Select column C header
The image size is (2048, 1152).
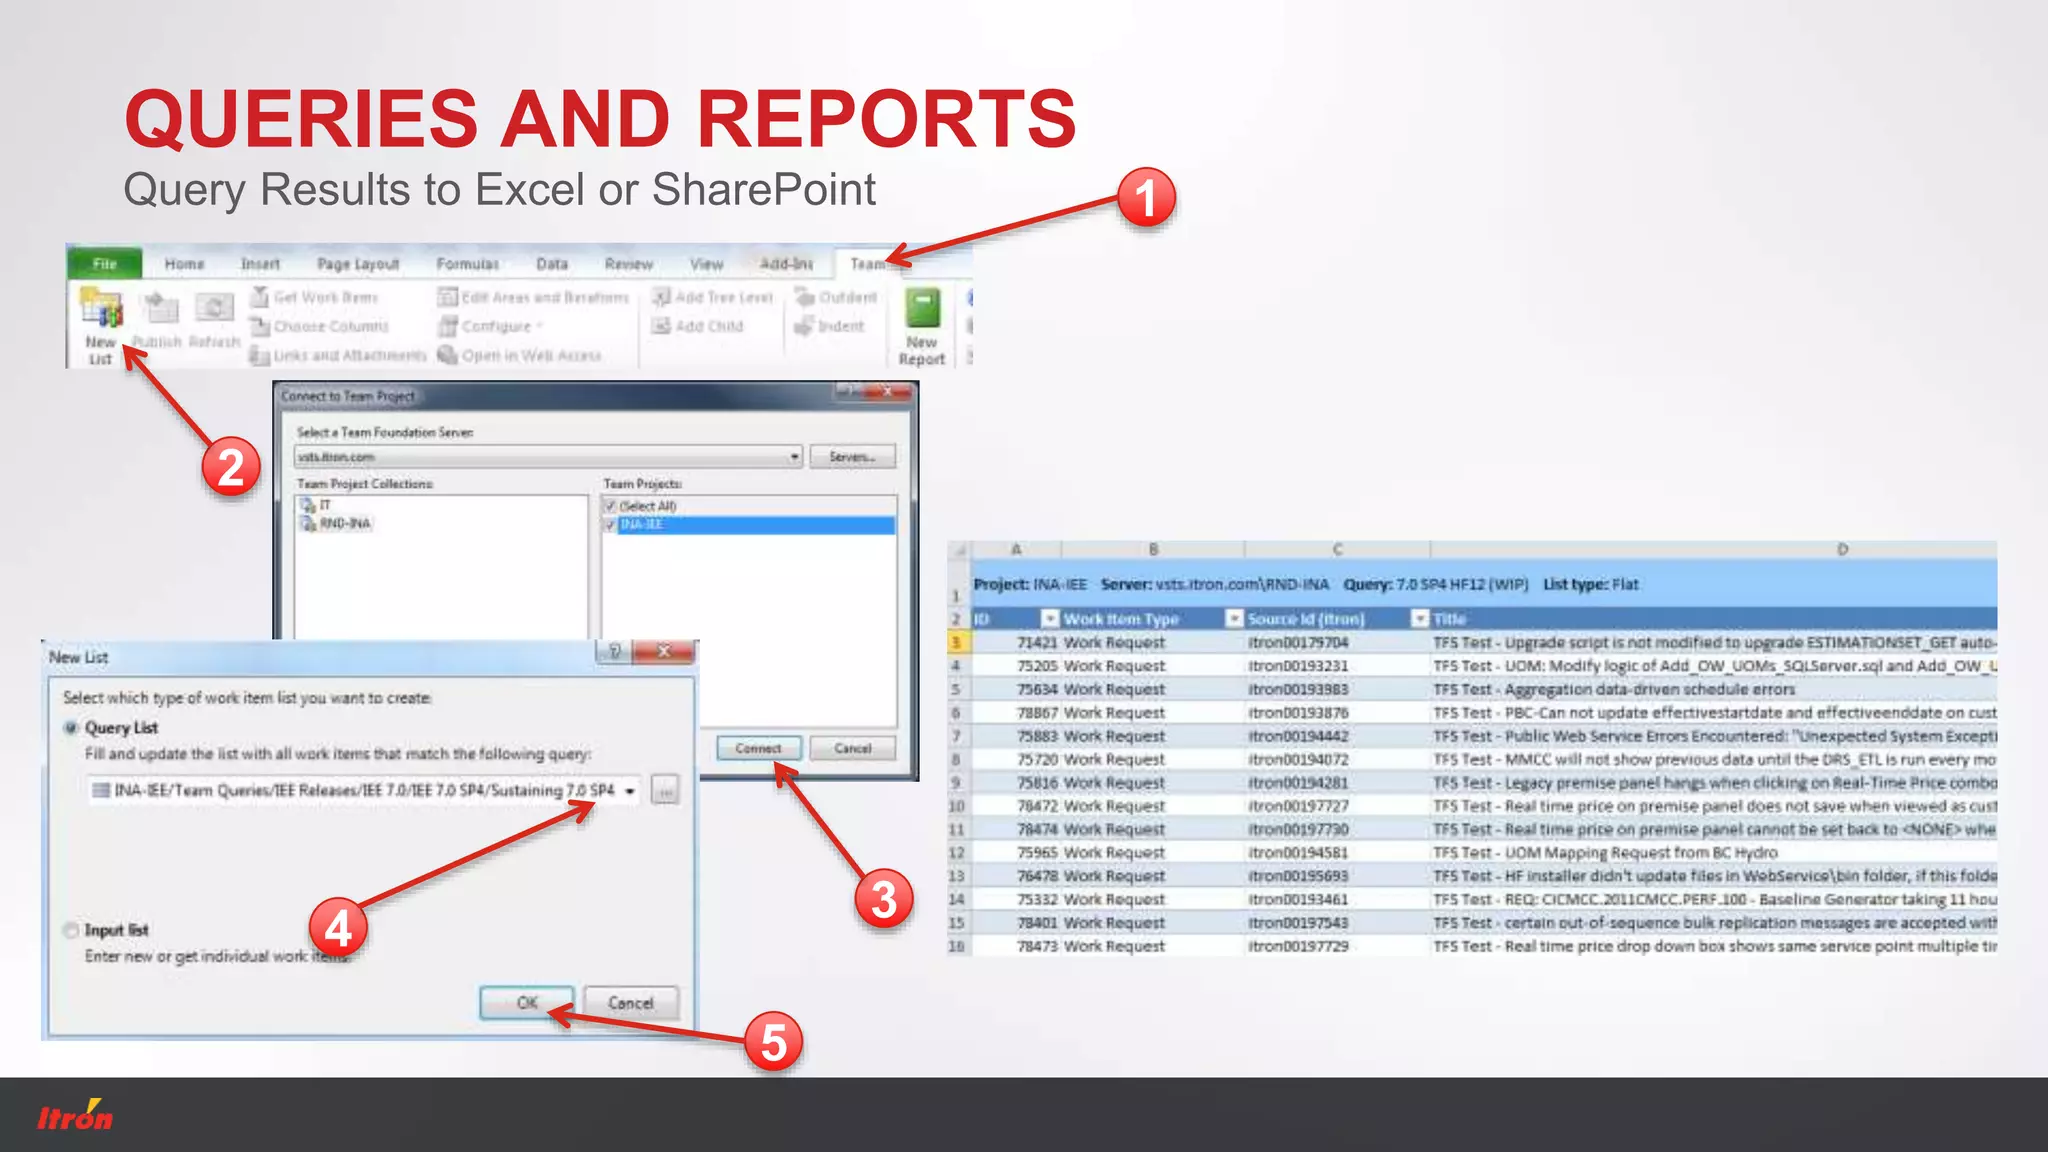click(x=1338, y=549)
